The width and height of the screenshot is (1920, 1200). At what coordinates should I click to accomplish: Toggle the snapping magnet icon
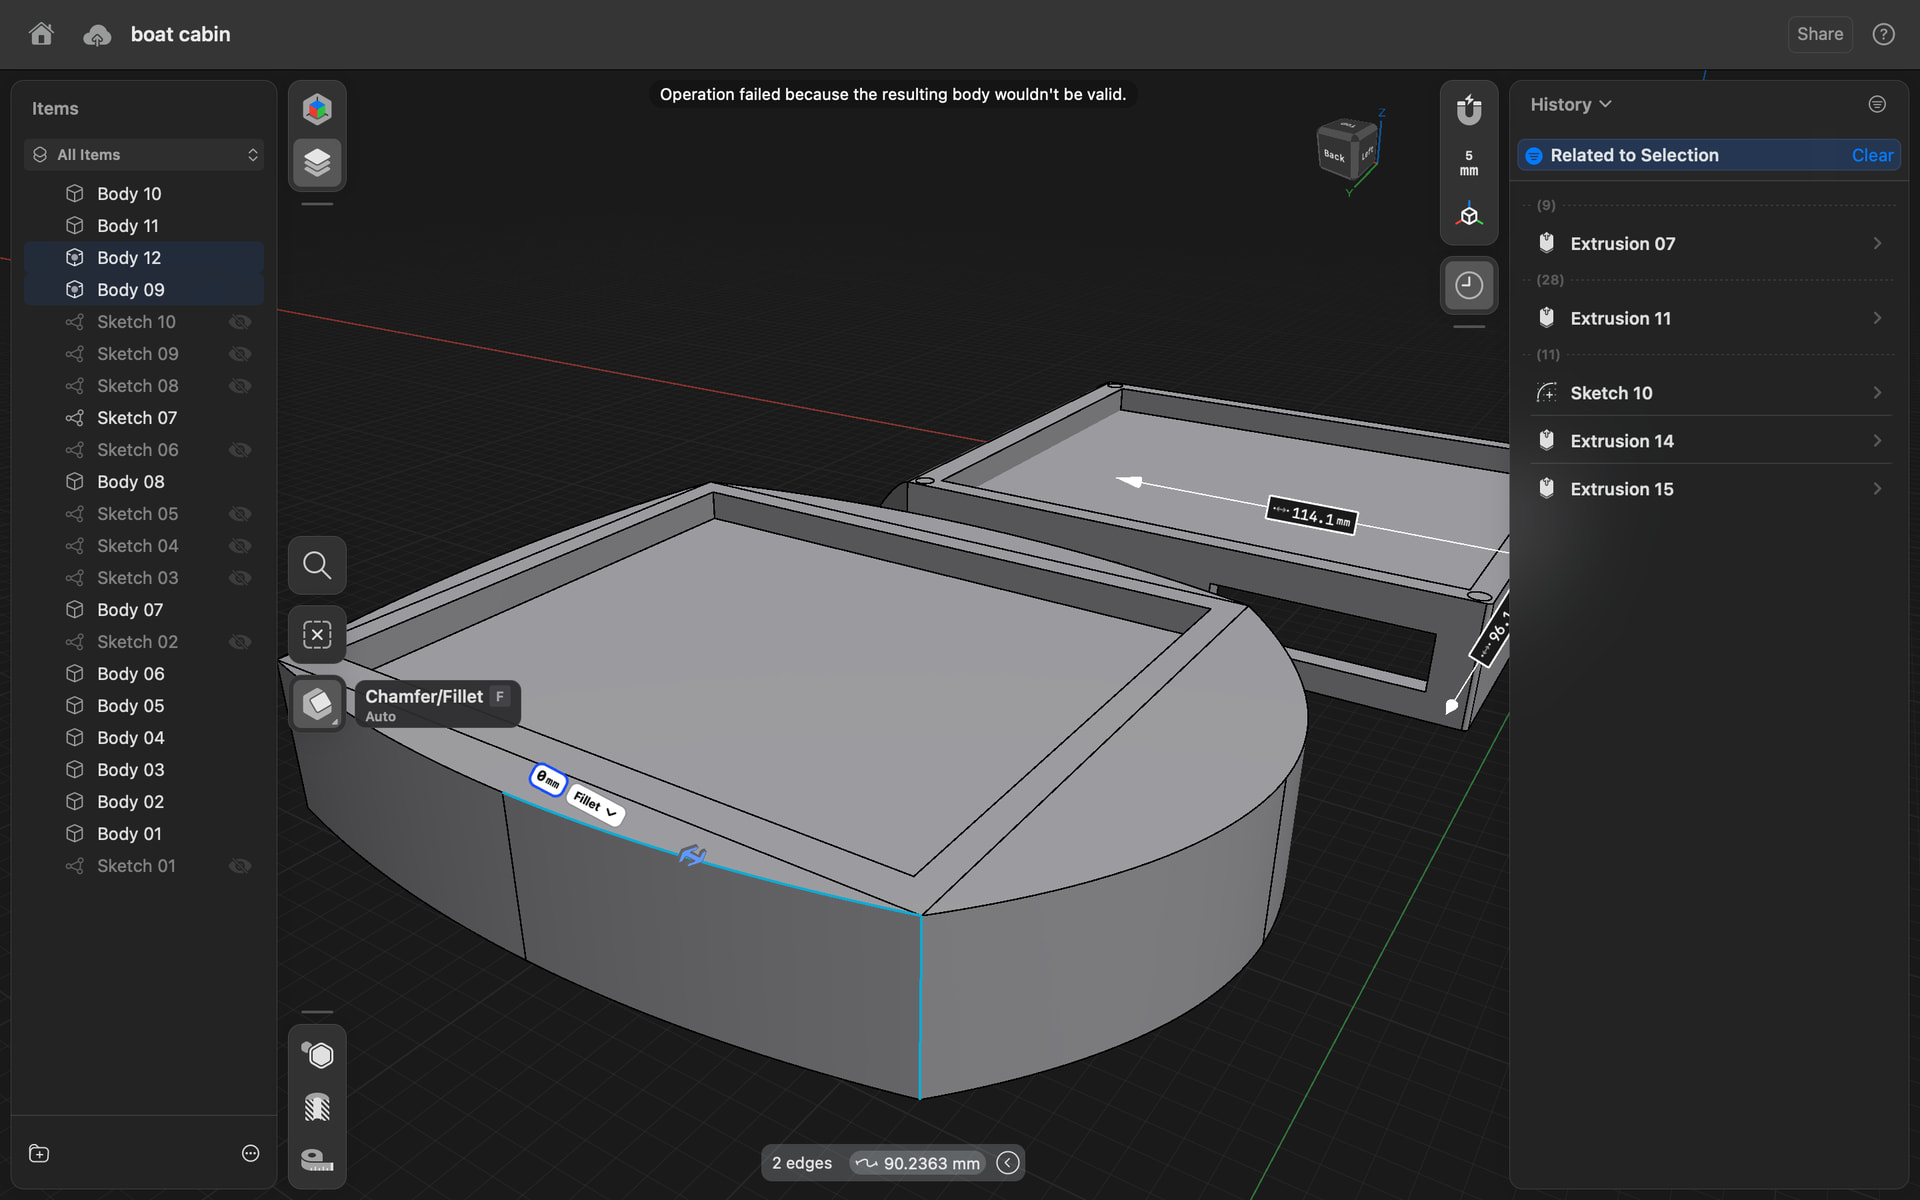point(1468,109)
